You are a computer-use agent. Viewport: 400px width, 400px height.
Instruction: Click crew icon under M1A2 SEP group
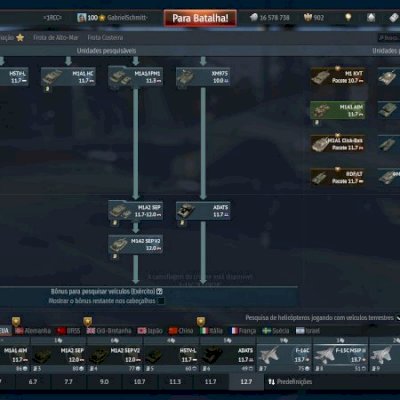[115, 223]
